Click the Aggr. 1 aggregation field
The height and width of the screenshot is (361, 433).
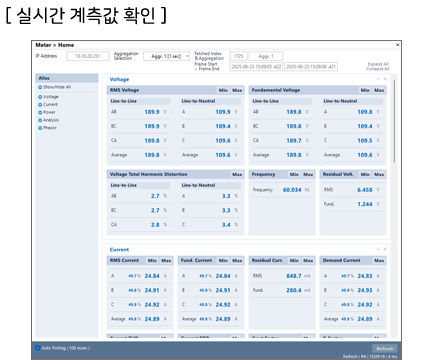click(x=266, y=56)
